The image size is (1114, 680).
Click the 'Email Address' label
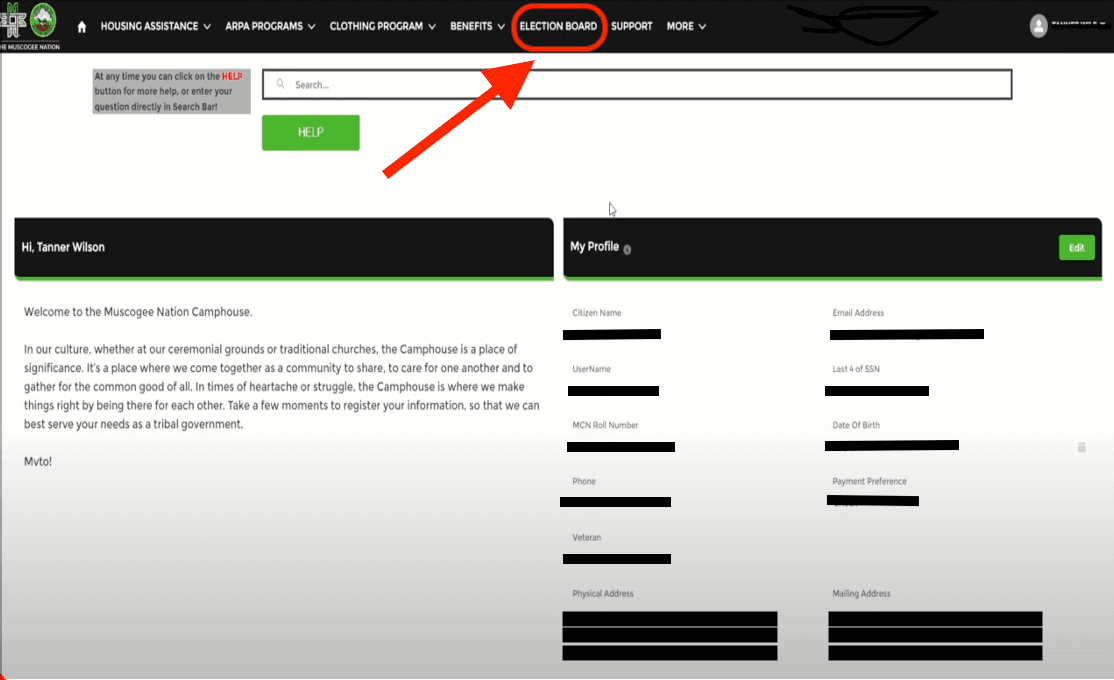pos(858,313)
